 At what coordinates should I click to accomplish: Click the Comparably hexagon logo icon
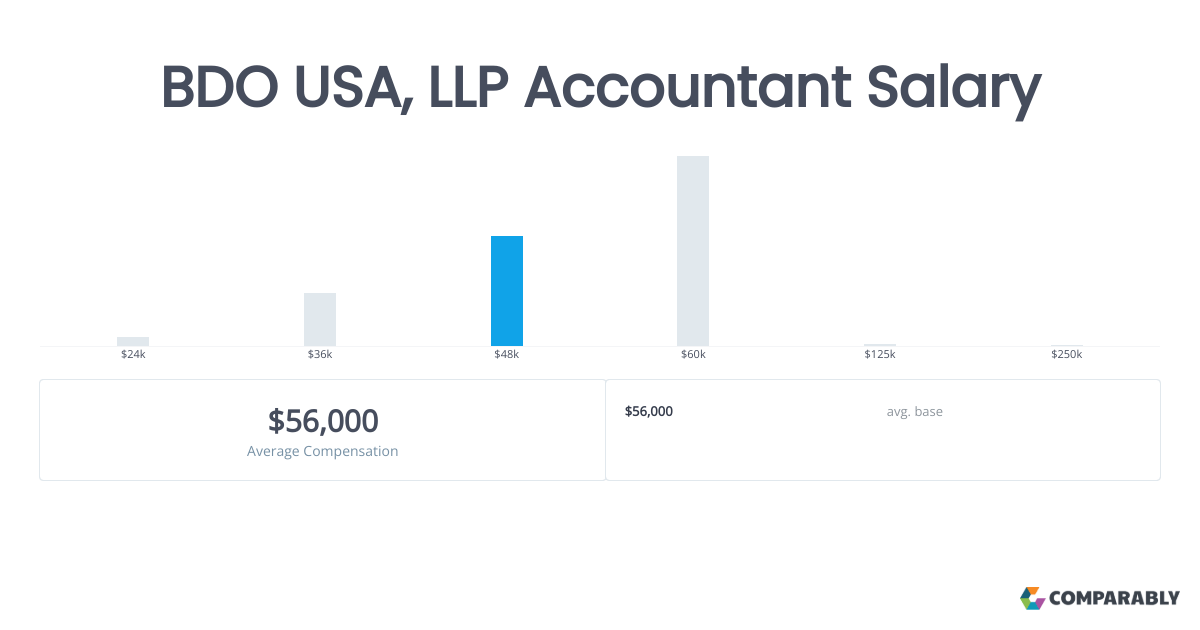(1032, 598)
